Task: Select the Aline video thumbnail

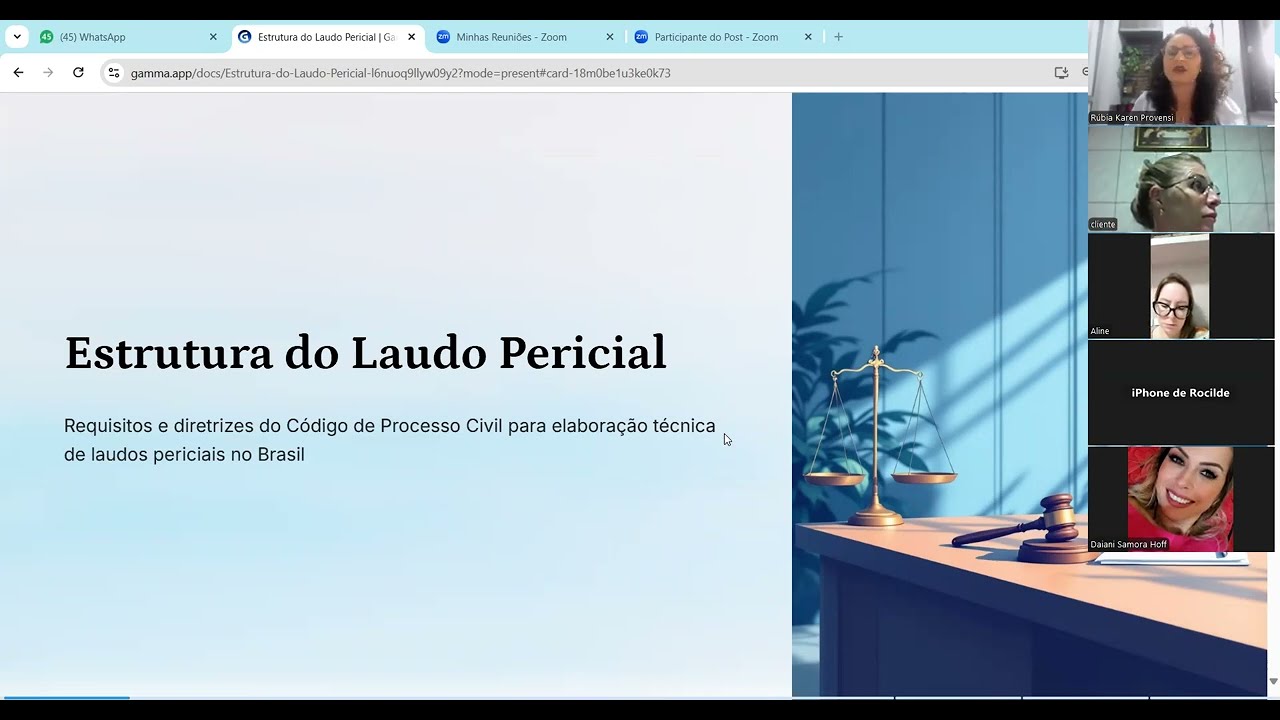Action: click(x=1181, y=286)
